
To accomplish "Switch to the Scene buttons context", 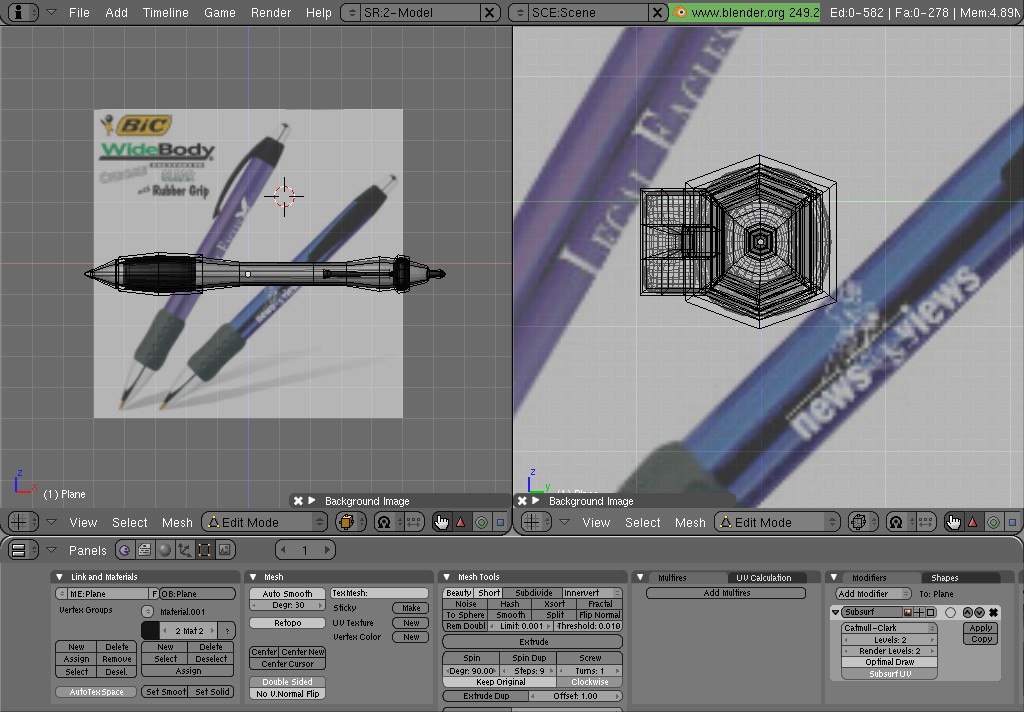I will [x=225, y=550].
